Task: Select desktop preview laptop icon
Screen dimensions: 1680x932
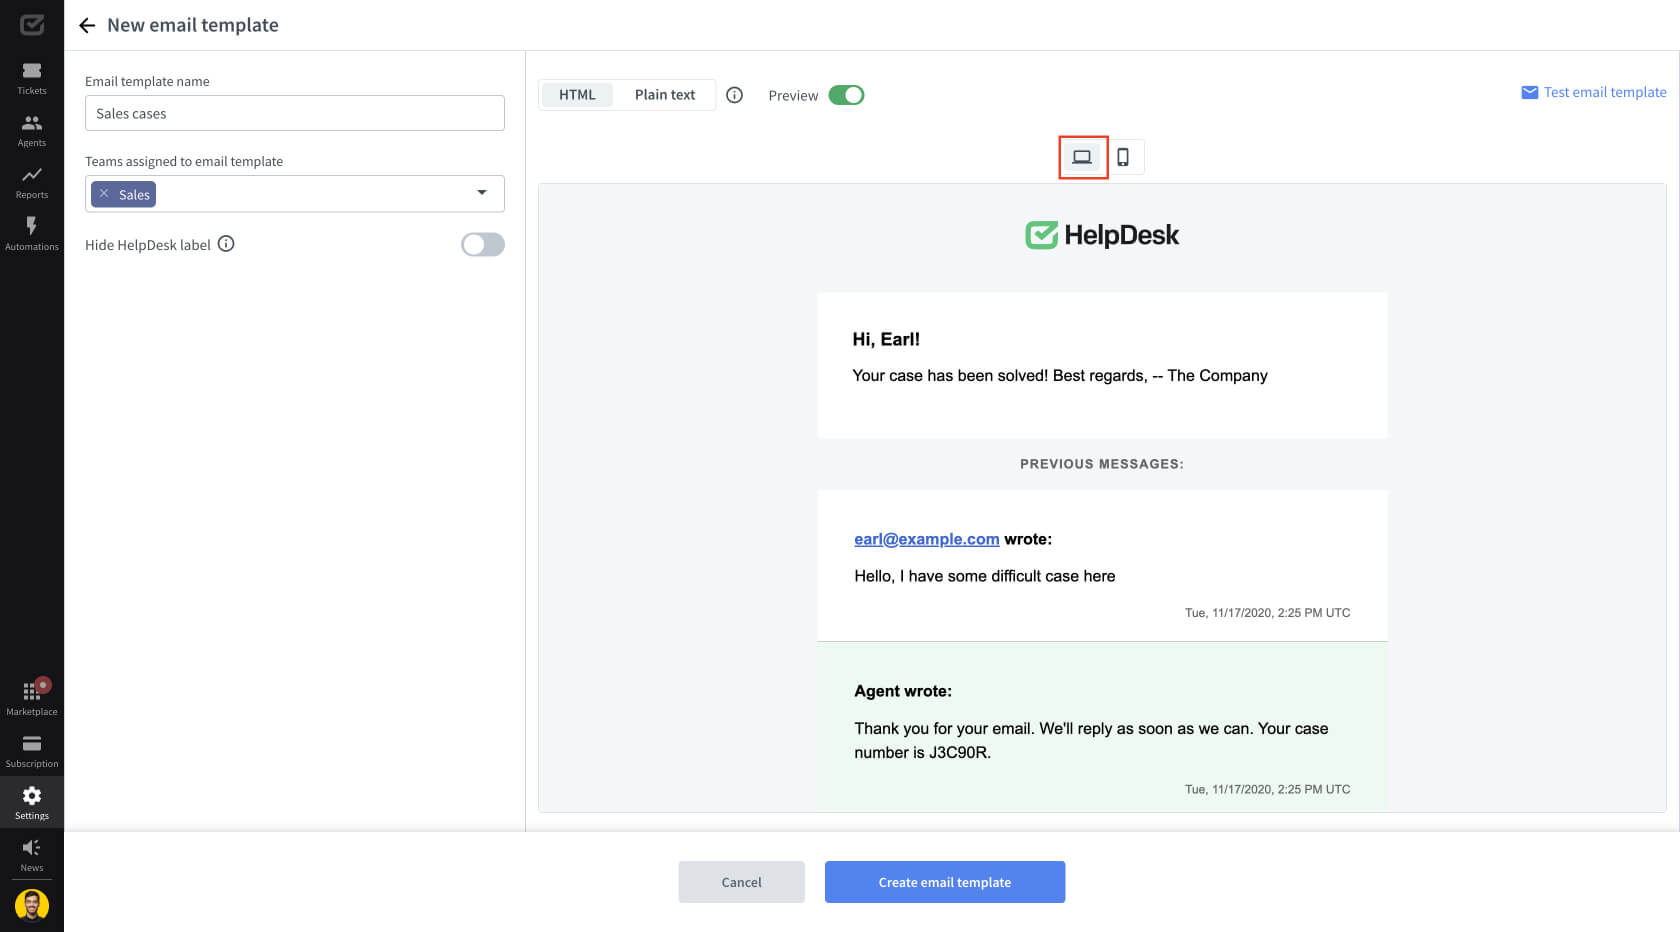Action: [1082, 157]
